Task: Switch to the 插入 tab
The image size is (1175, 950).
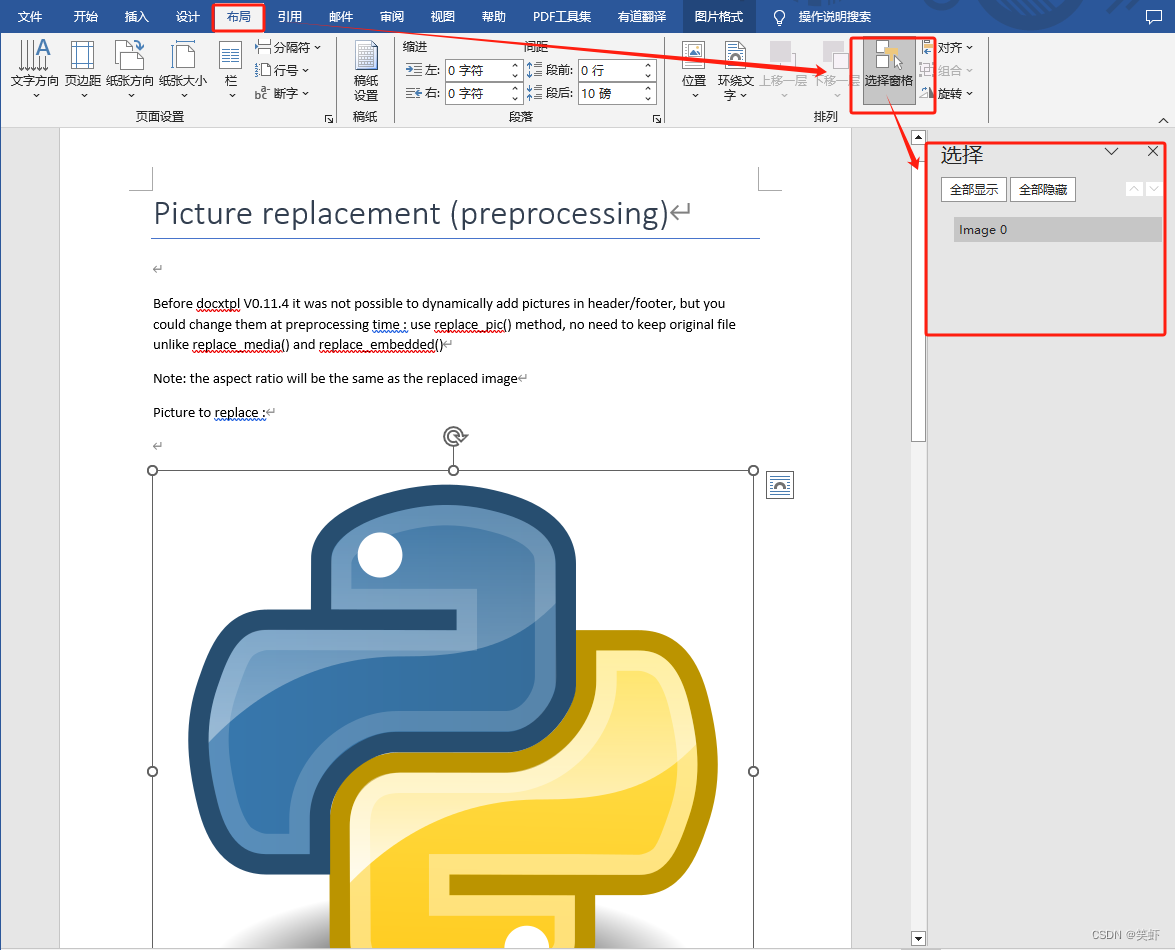Action: (136, 16)
